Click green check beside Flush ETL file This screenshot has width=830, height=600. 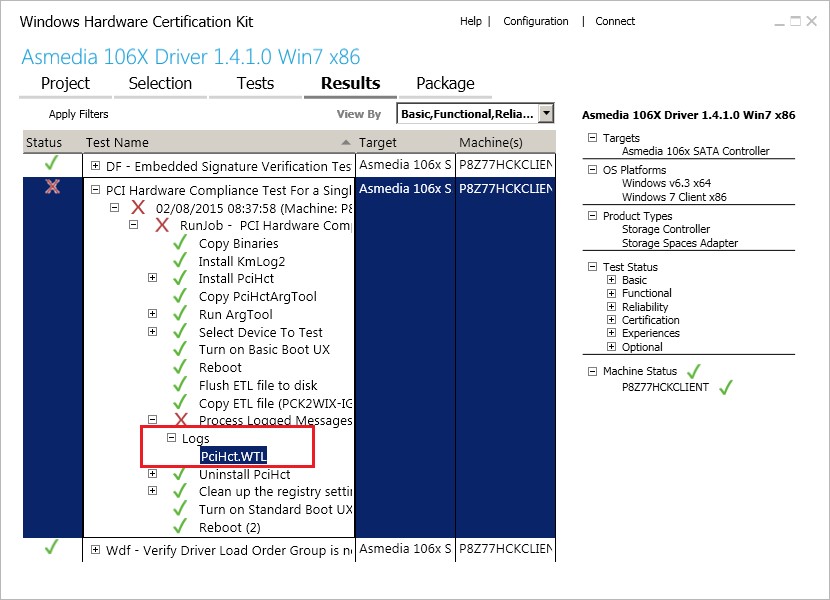180,384
